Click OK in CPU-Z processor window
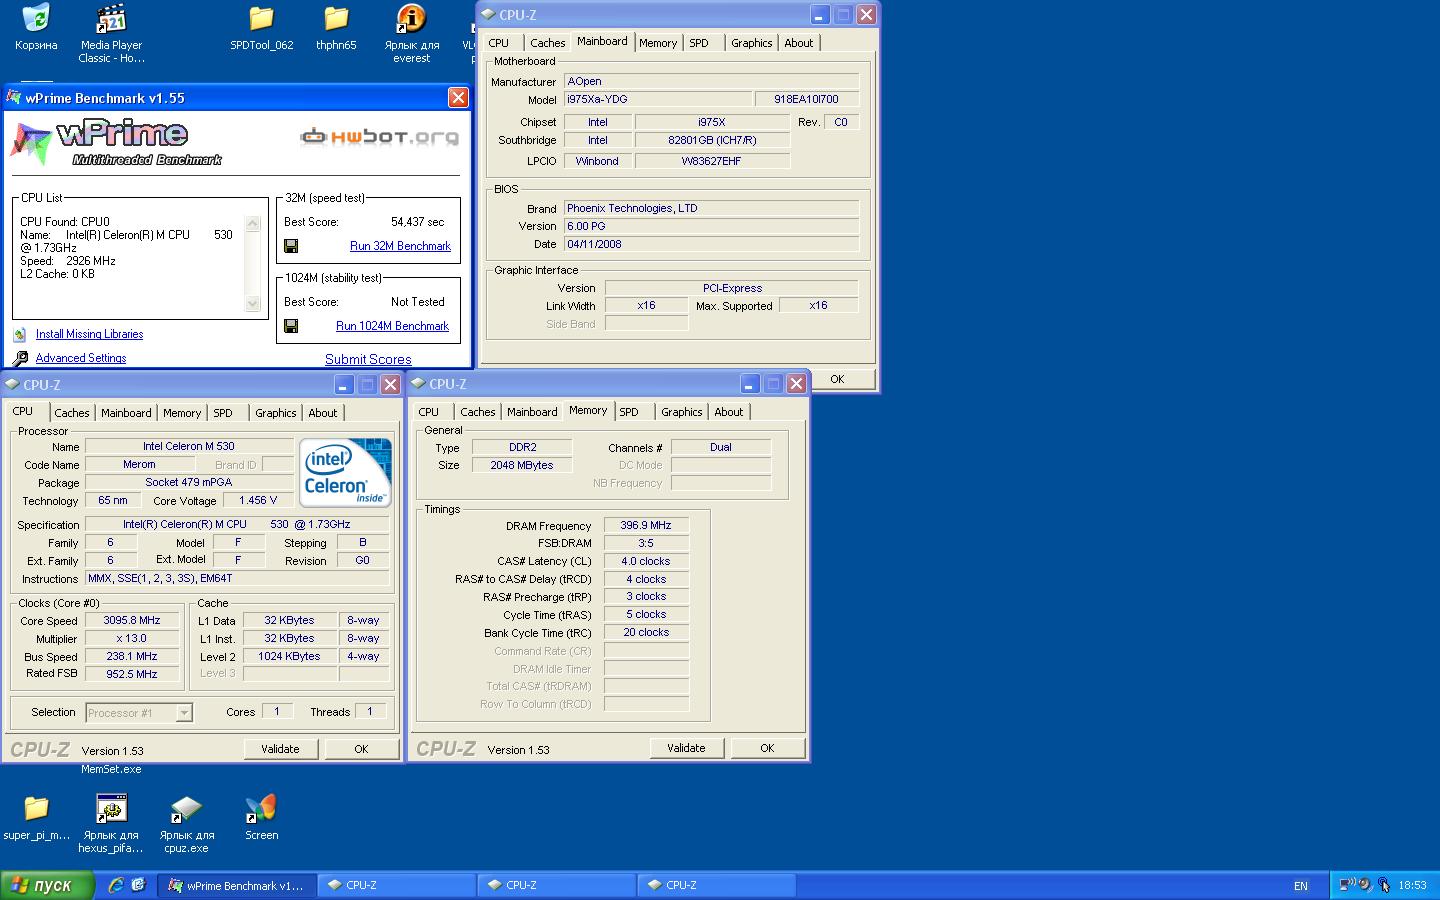Viewport: 1440px width, 900px height. pos(361,749)
